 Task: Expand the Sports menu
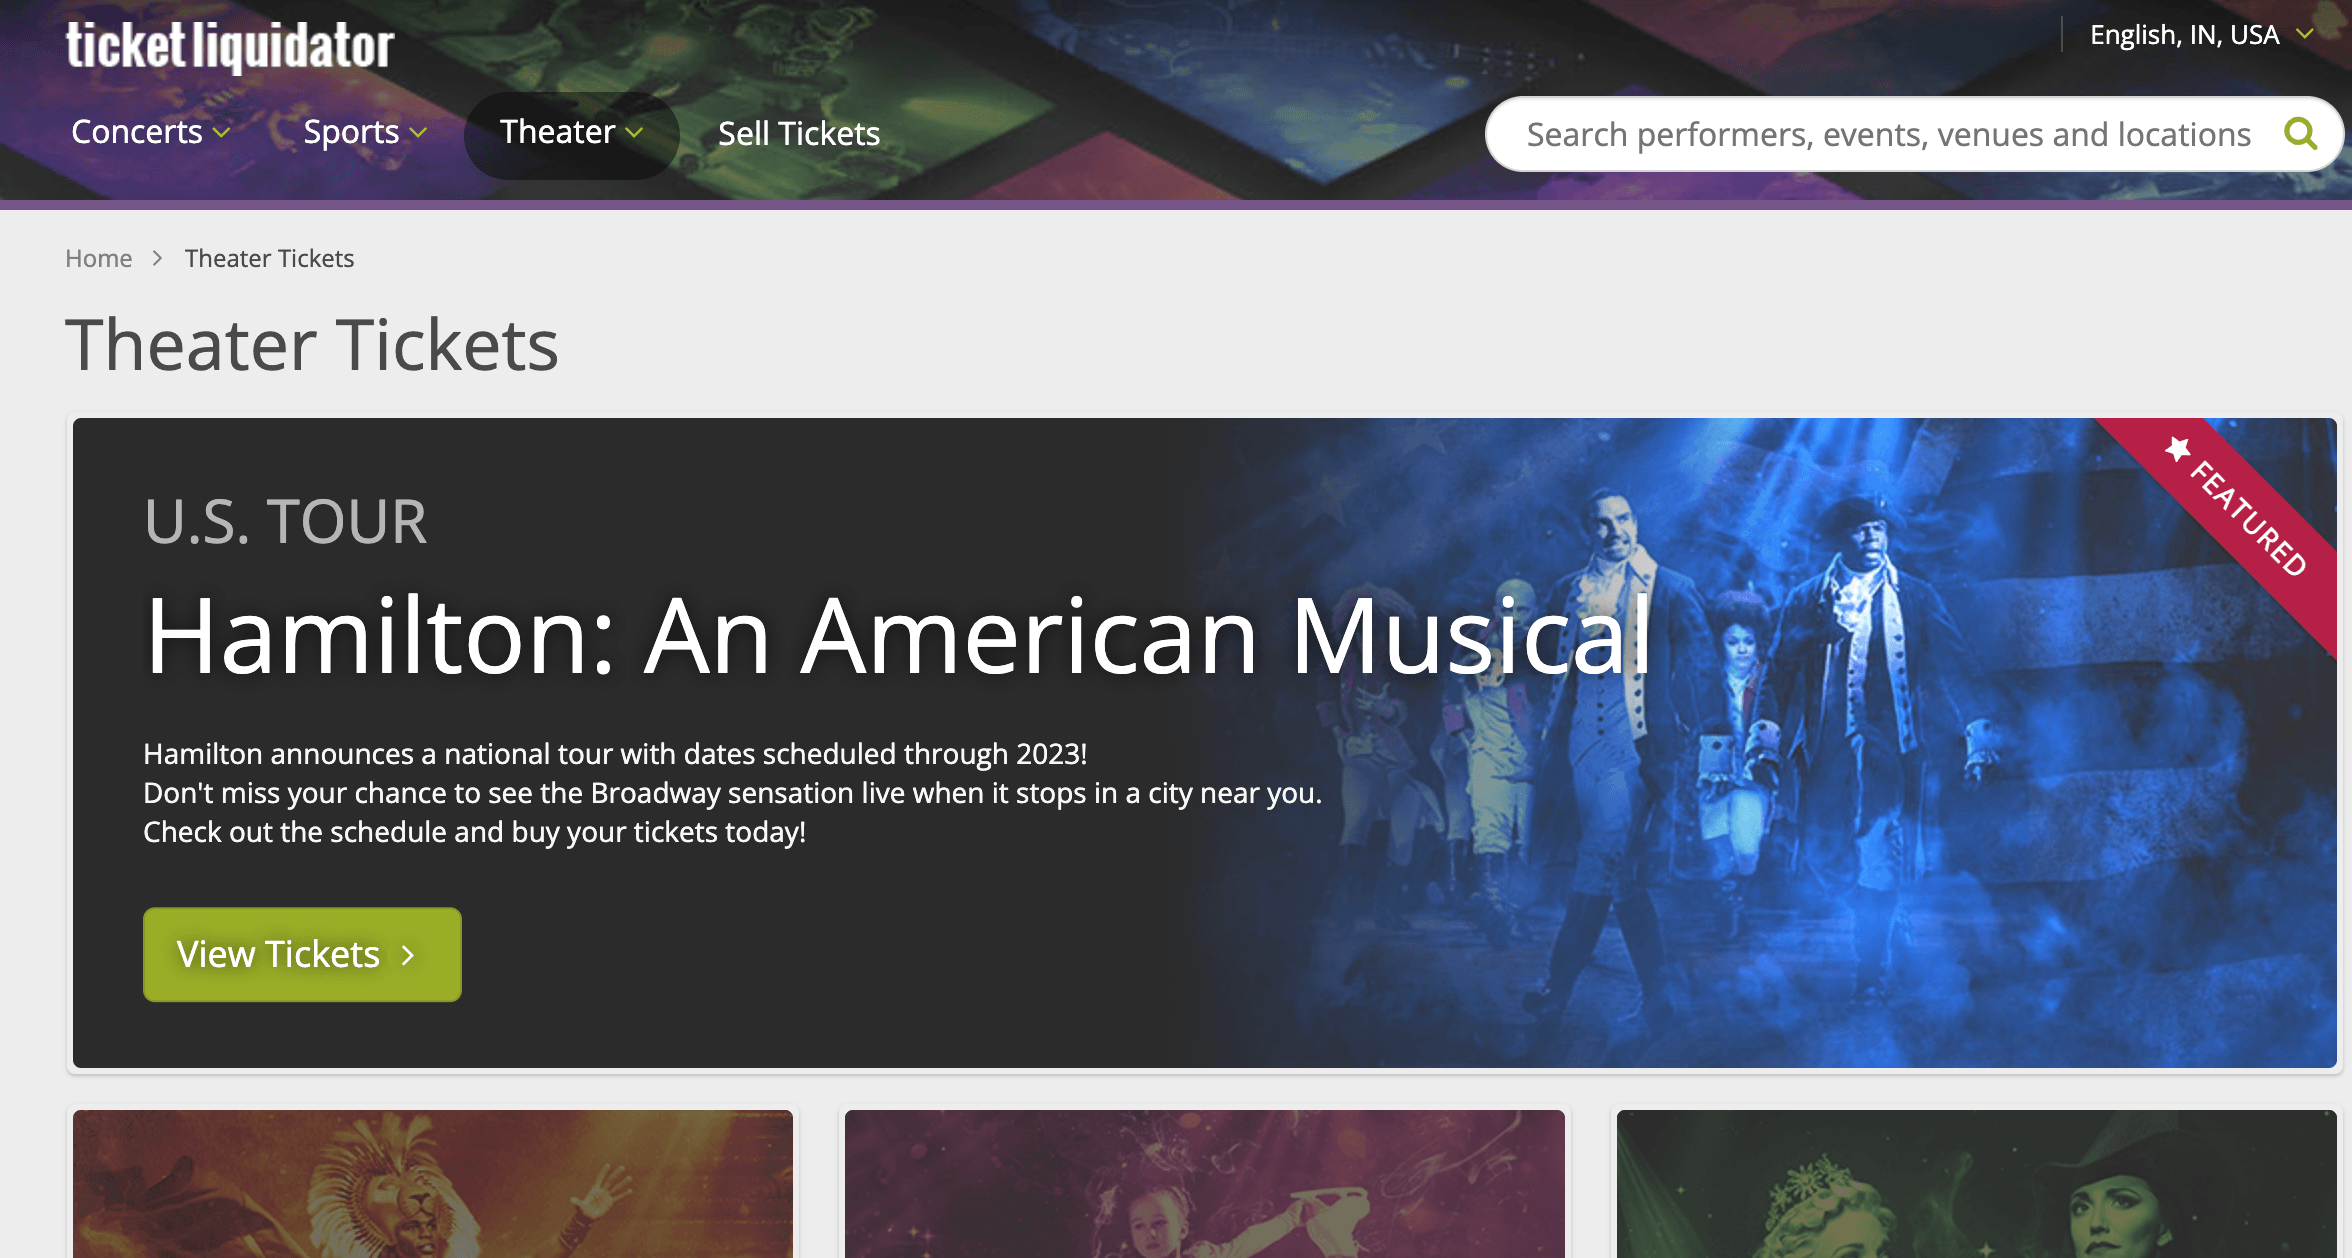click(365, 132)
